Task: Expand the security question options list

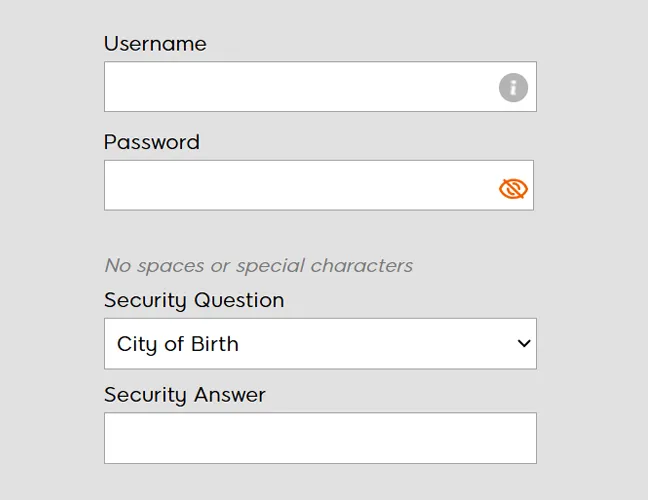Action: coord(320,343)
